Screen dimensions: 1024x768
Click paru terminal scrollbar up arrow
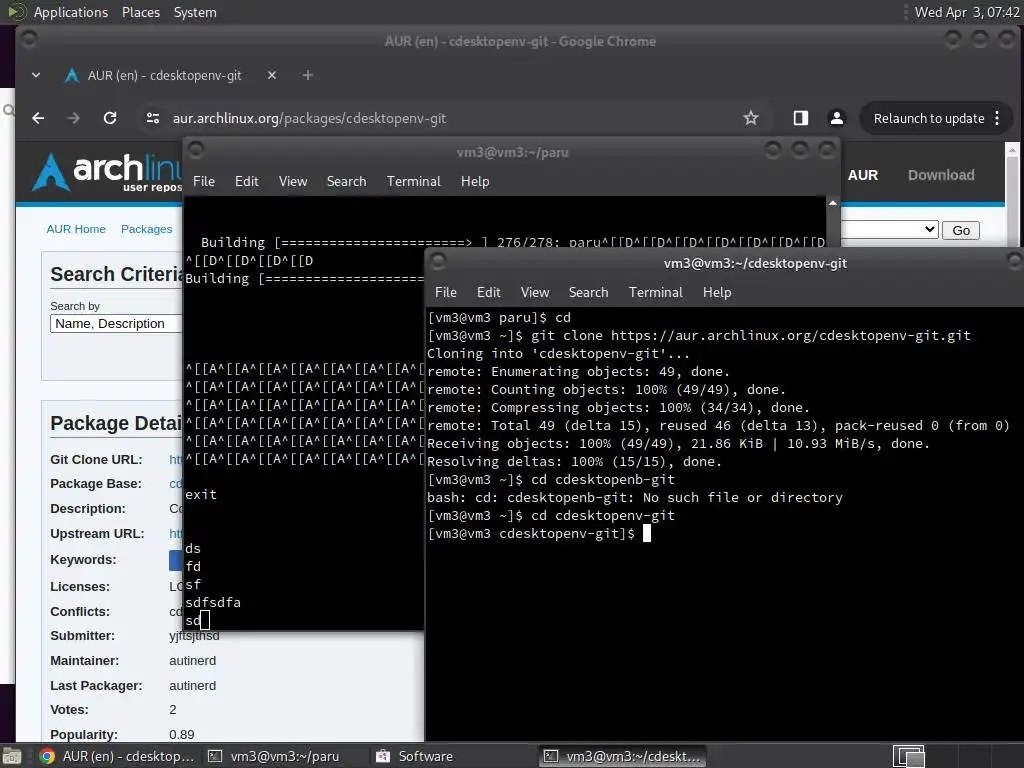coord(833,203)
